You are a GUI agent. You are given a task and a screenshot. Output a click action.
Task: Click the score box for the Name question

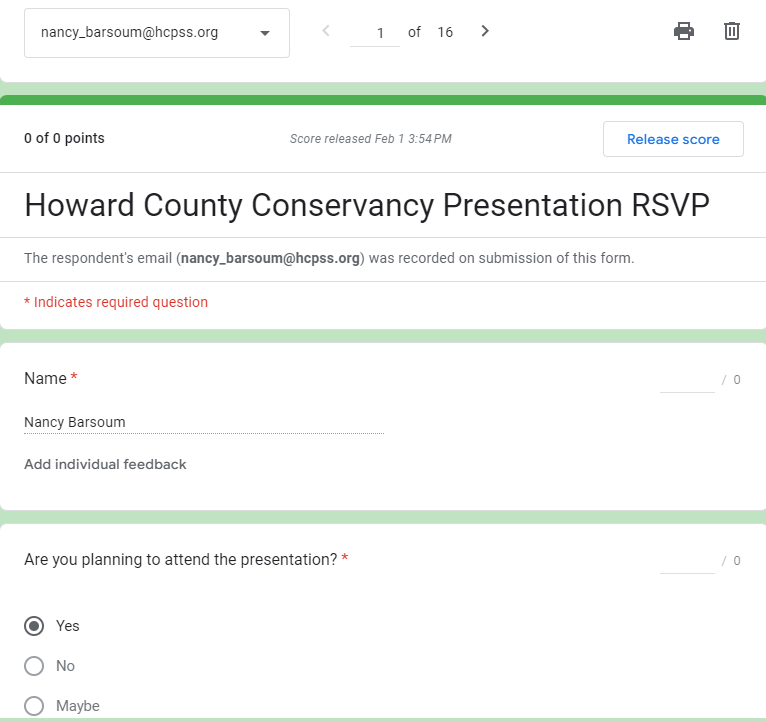click(687, 380)
